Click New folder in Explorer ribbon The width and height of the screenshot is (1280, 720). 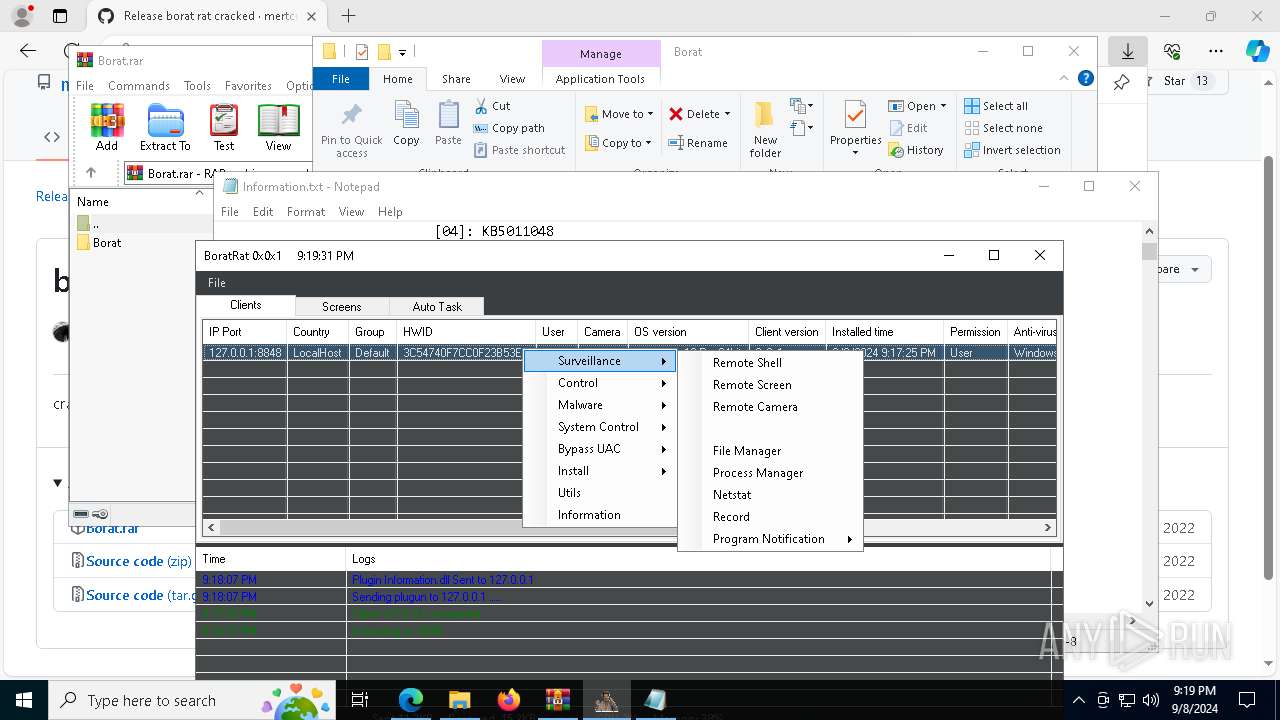point(765,130)
